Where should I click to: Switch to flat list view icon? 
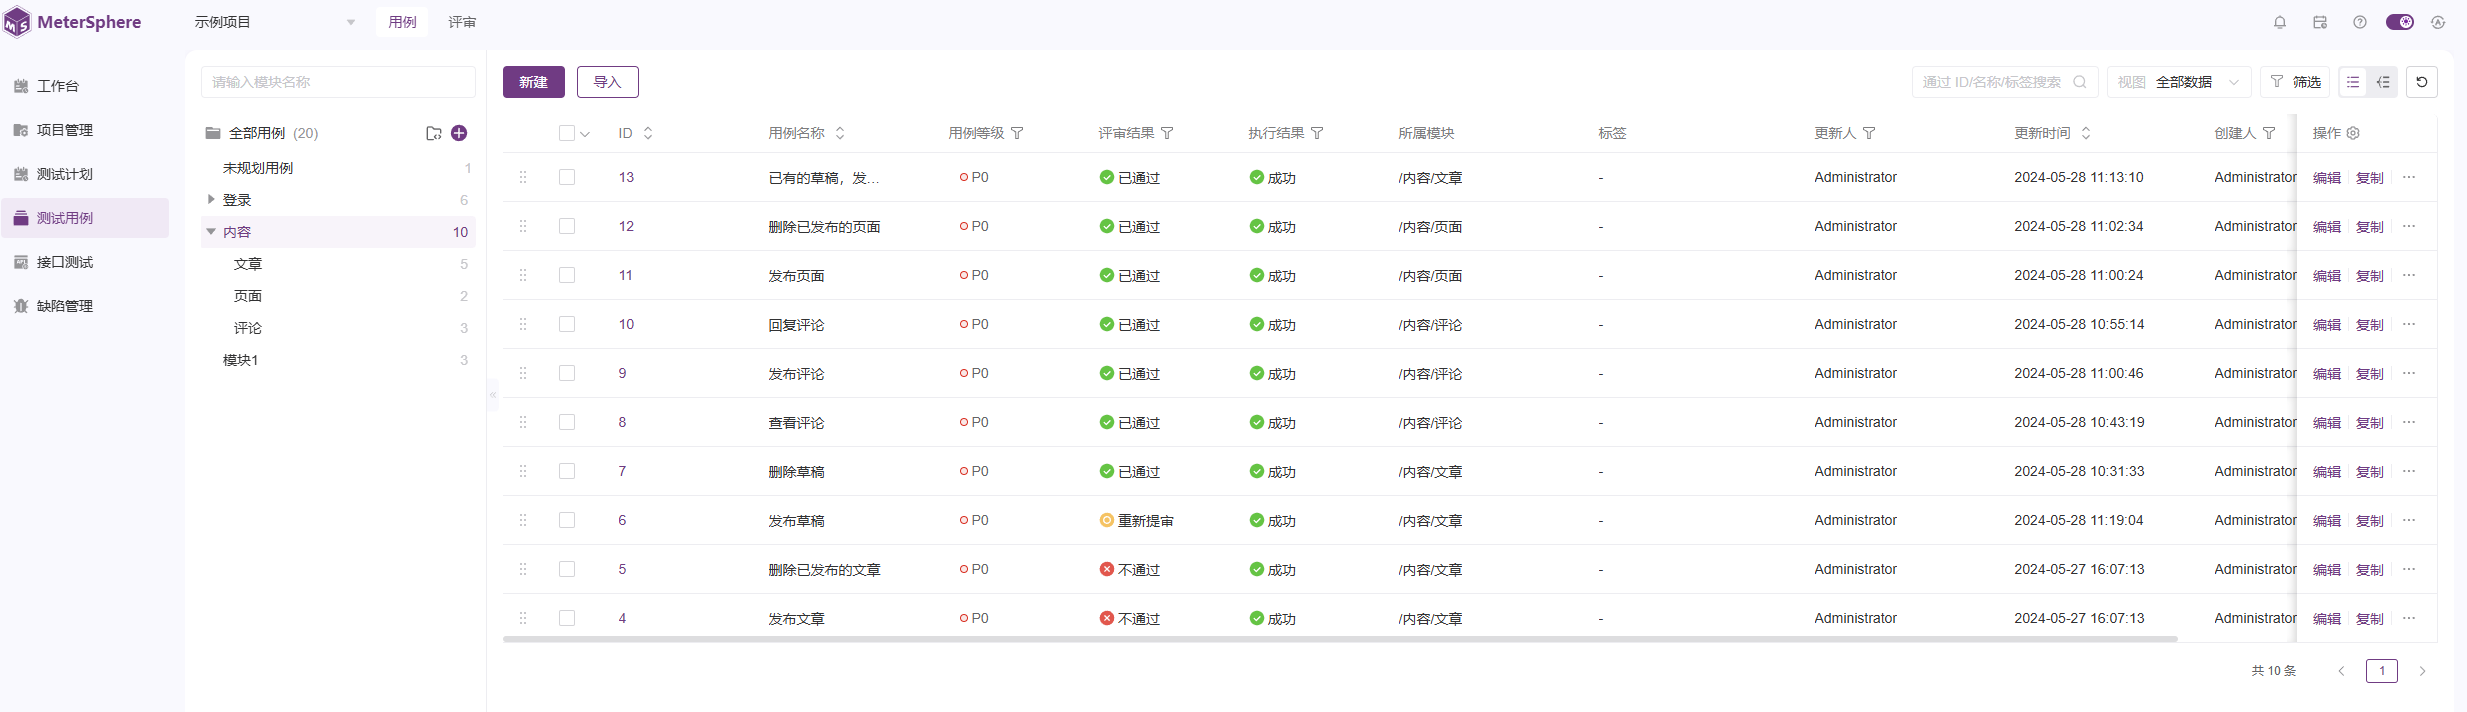click(2353, 82)
